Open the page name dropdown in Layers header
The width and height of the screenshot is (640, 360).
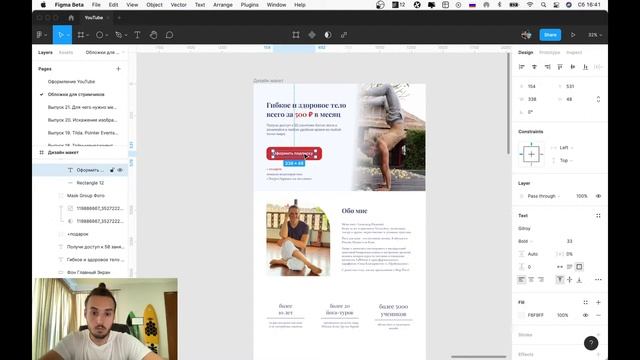104,53
